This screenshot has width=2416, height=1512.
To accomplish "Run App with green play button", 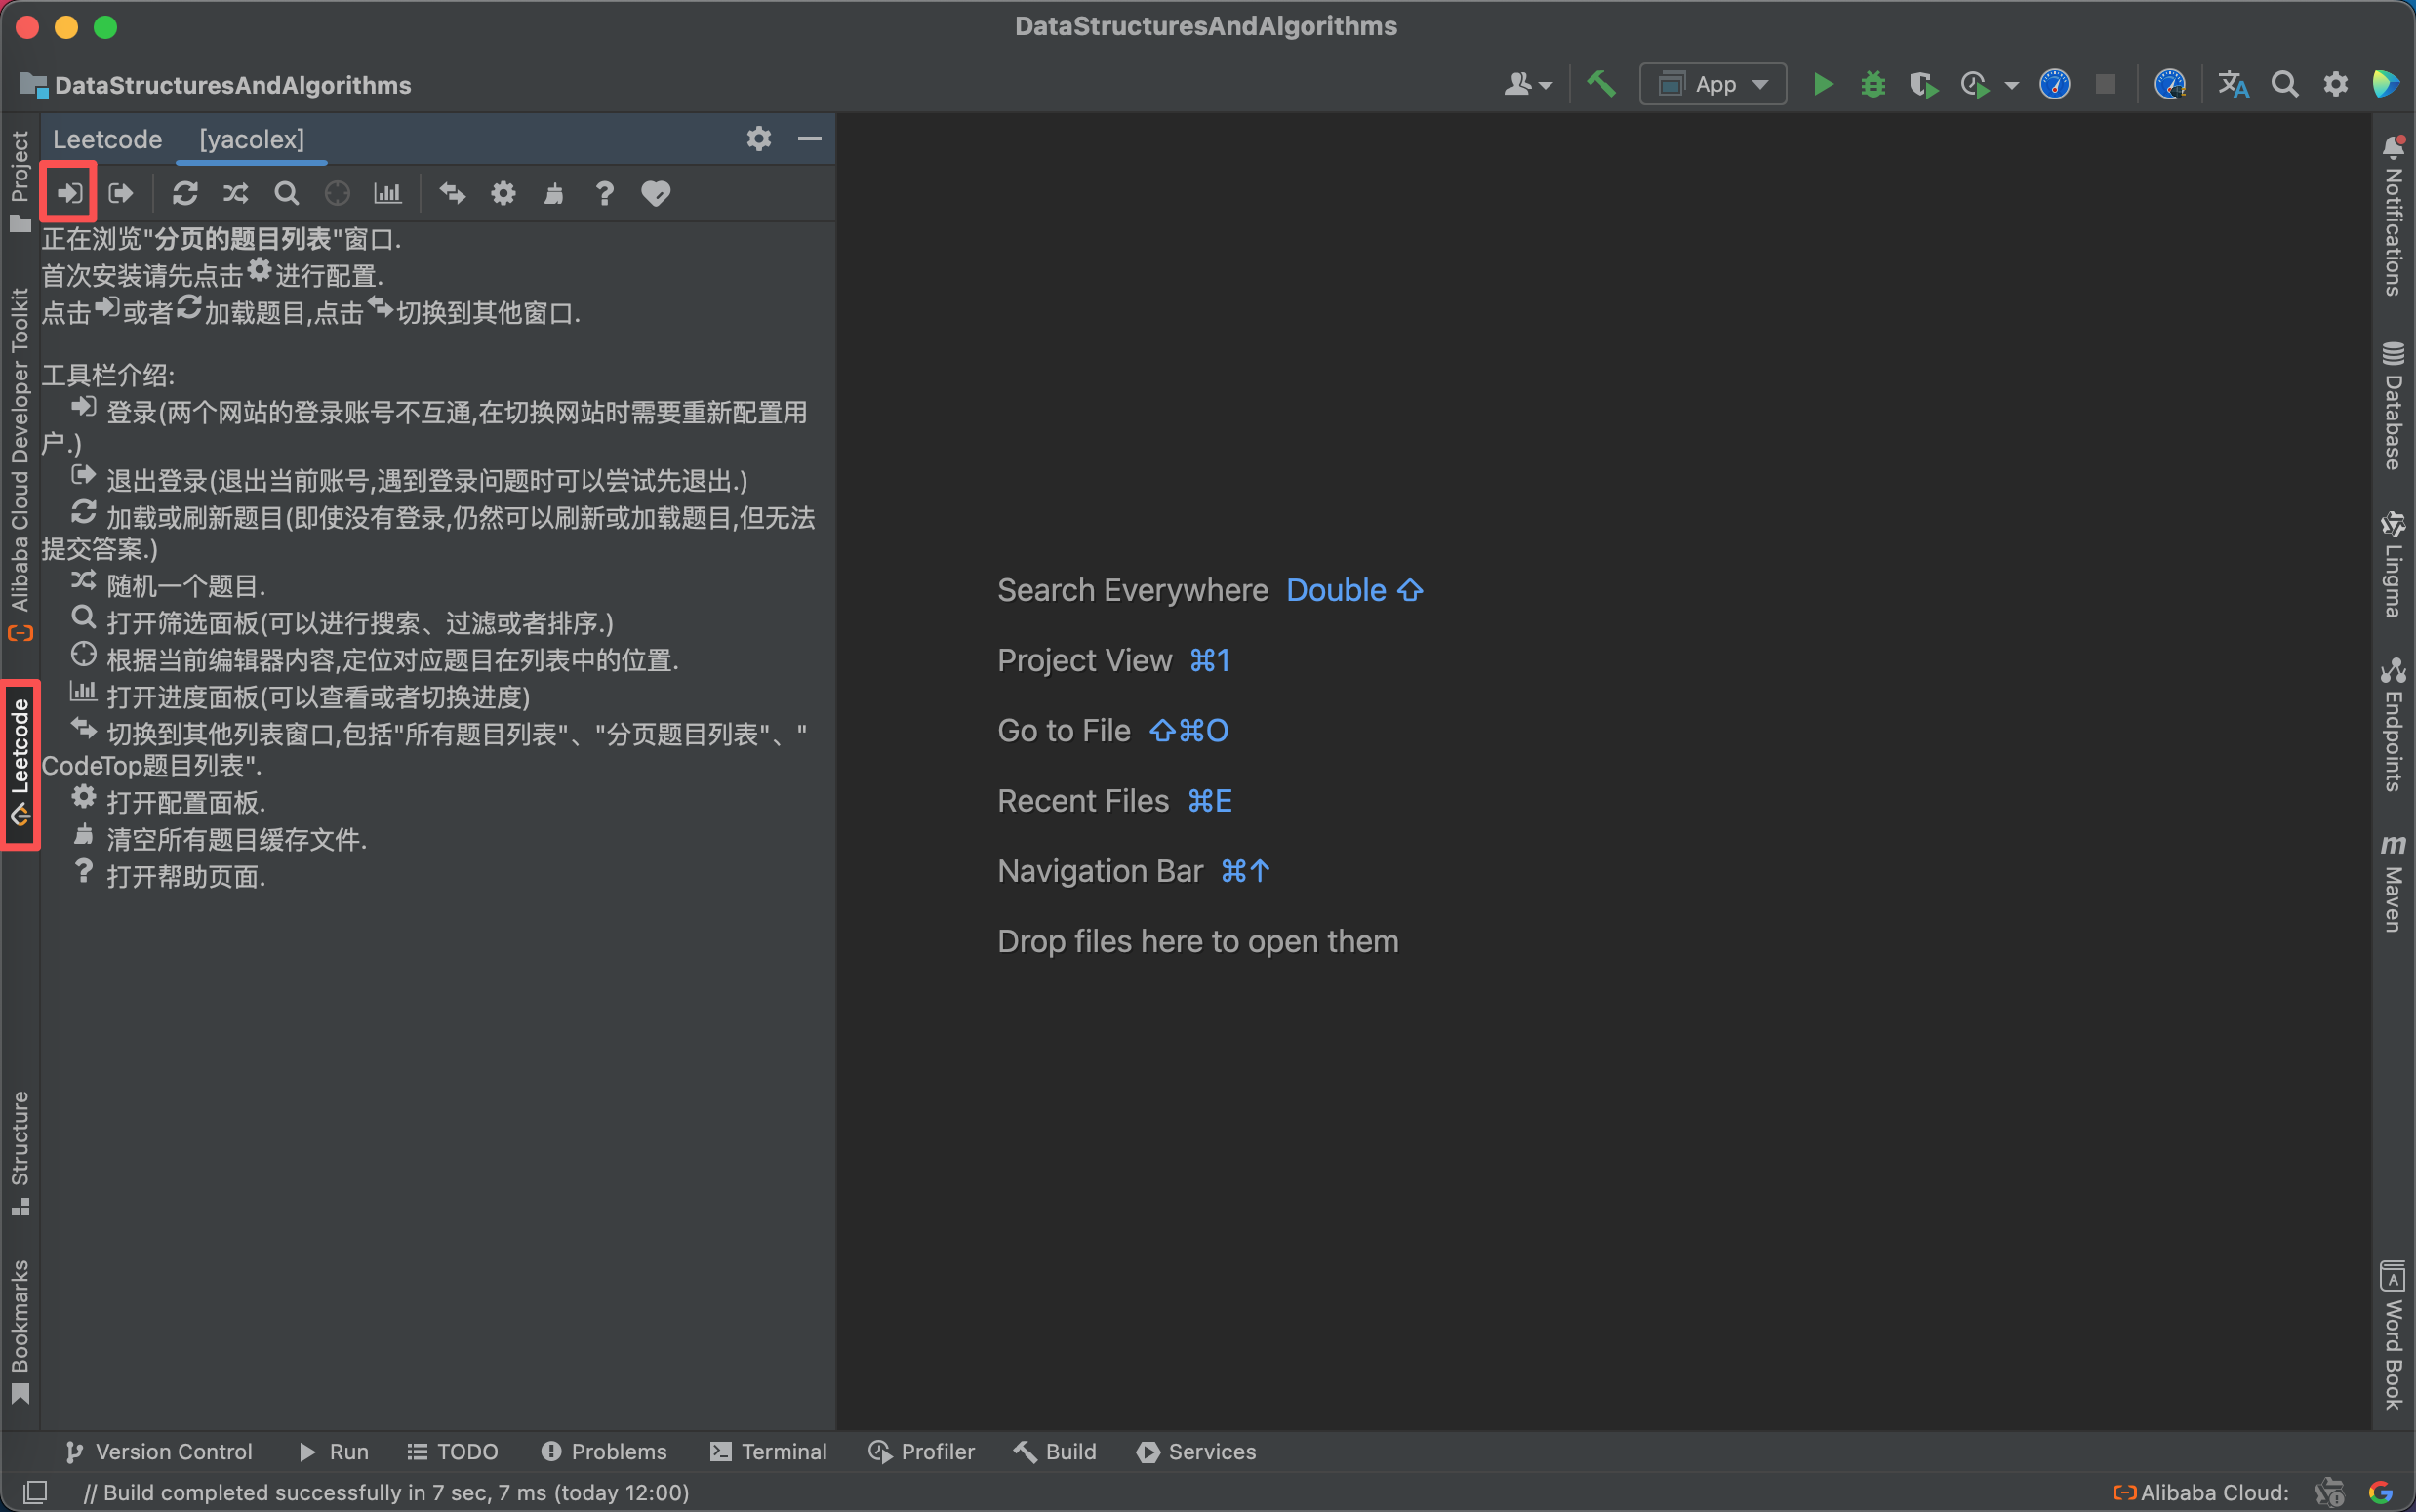I will click(x=1823, y=84).
